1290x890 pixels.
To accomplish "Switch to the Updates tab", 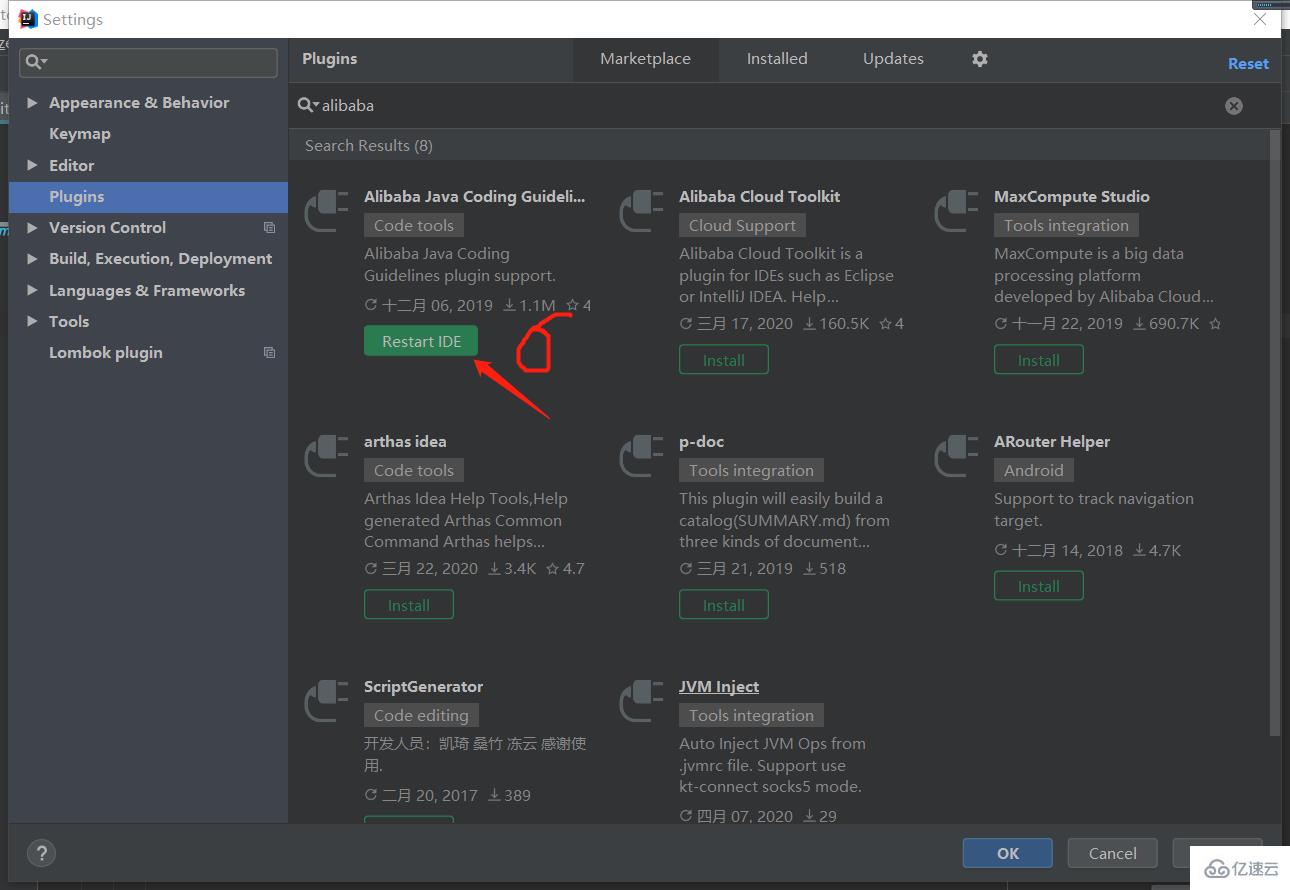I will tap(893, 59).
